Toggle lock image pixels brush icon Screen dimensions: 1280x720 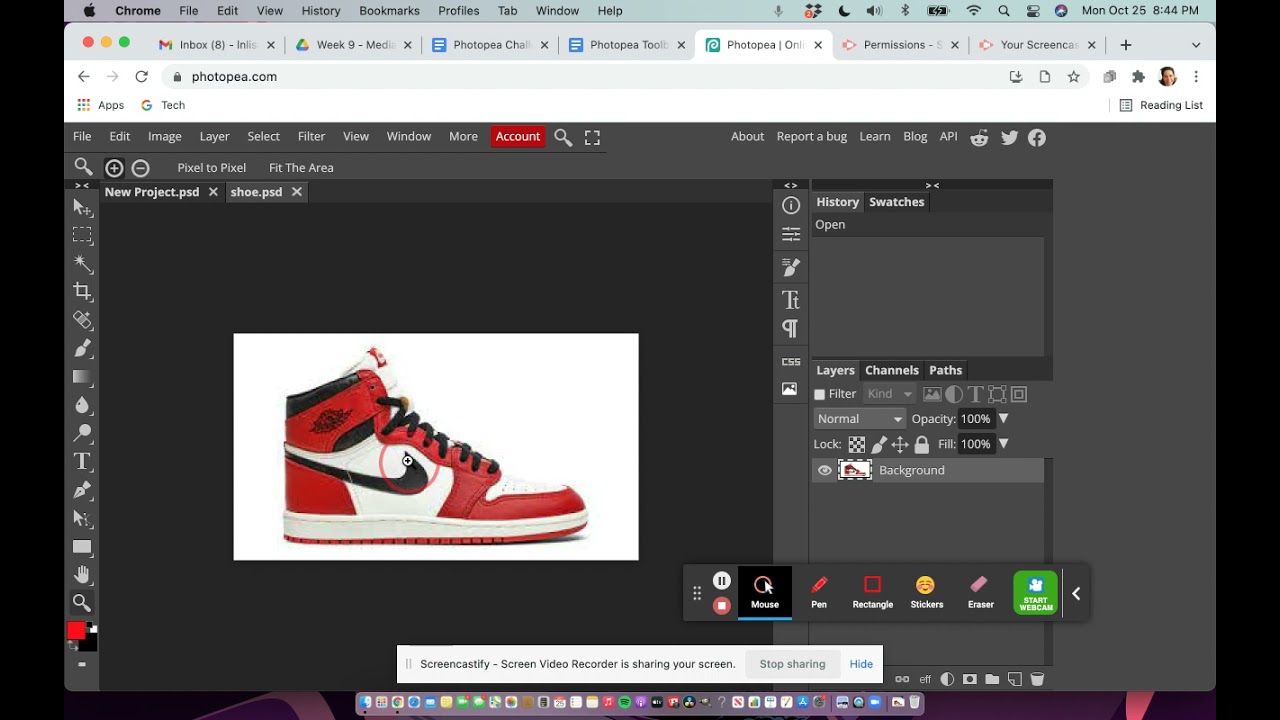coord(879,445)
